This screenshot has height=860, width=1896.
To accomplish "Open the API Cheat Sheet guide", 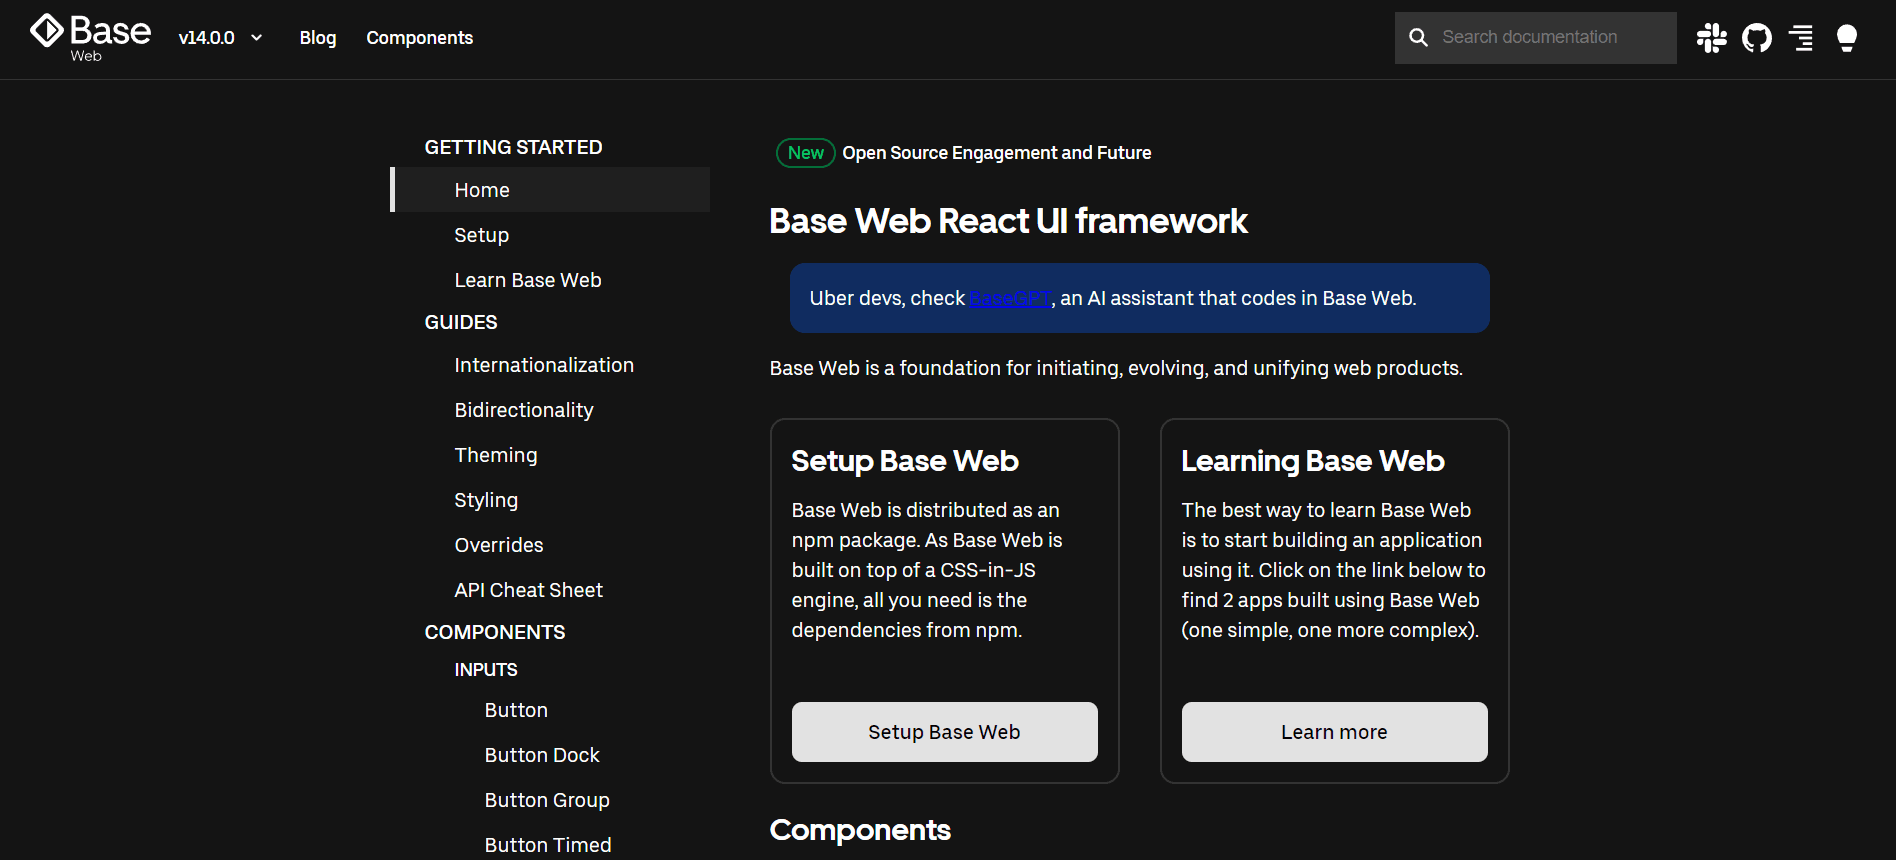I will tap(529, 590).
